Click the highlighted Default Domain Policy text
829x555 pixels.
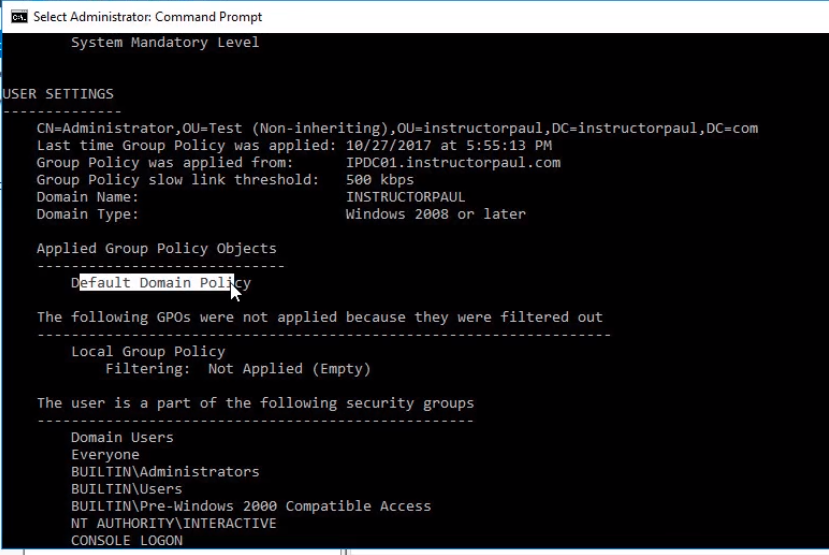click(x=161, y=283)
